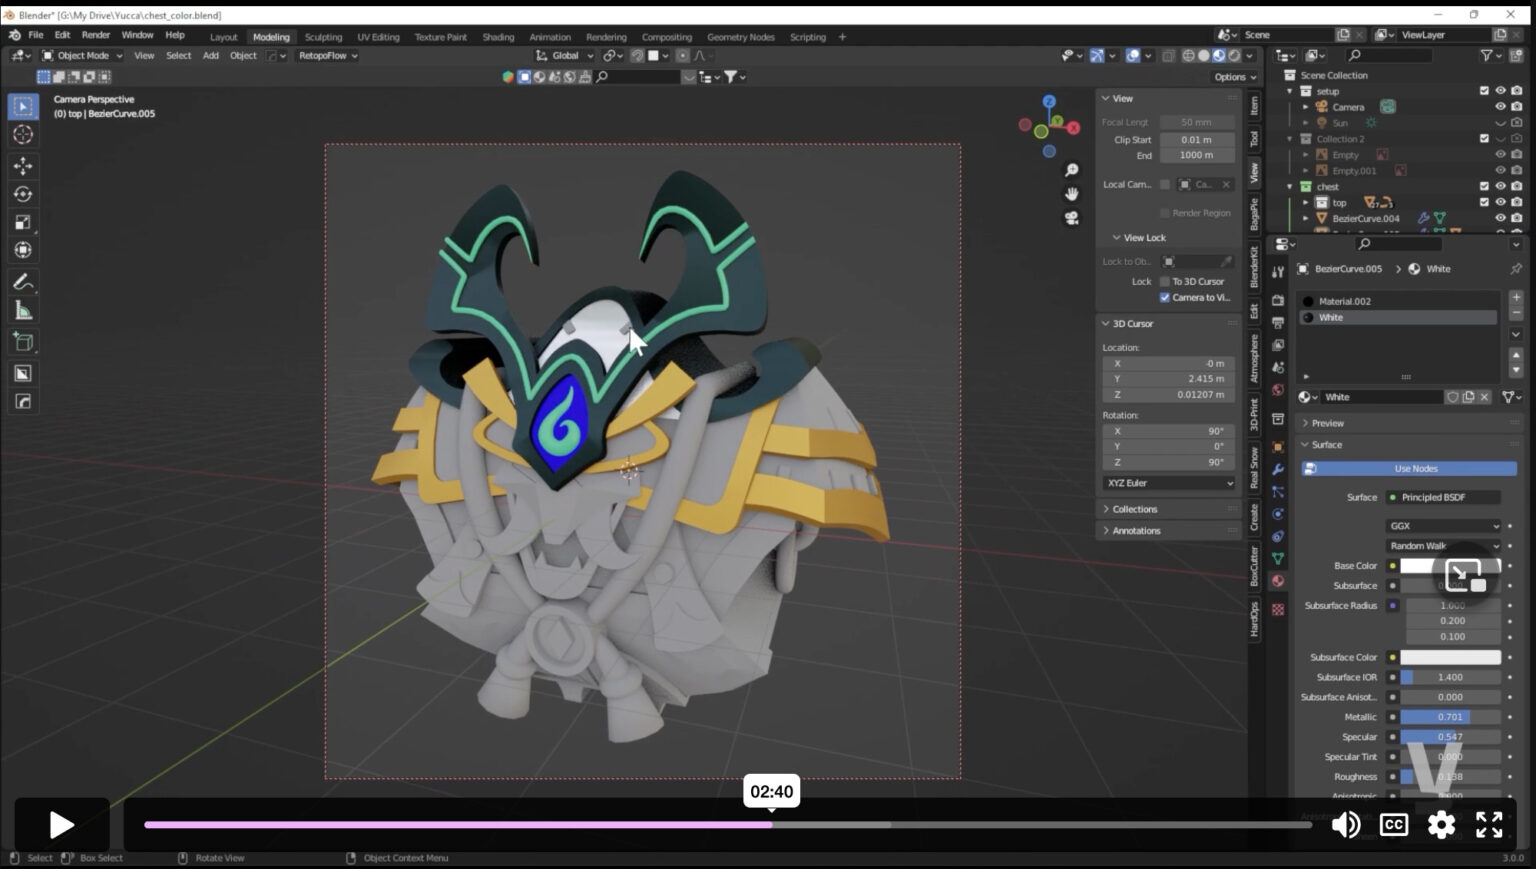
Task: Play the video
Action: click(x=61, y=824)
